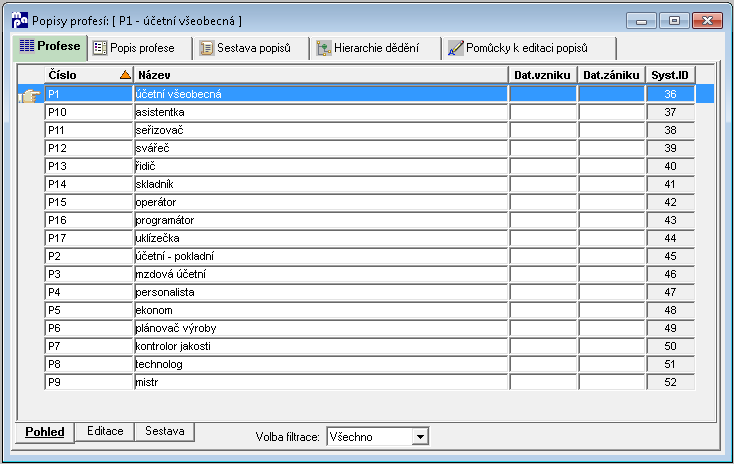Open the Sestava popisů tab

point(251,48)
